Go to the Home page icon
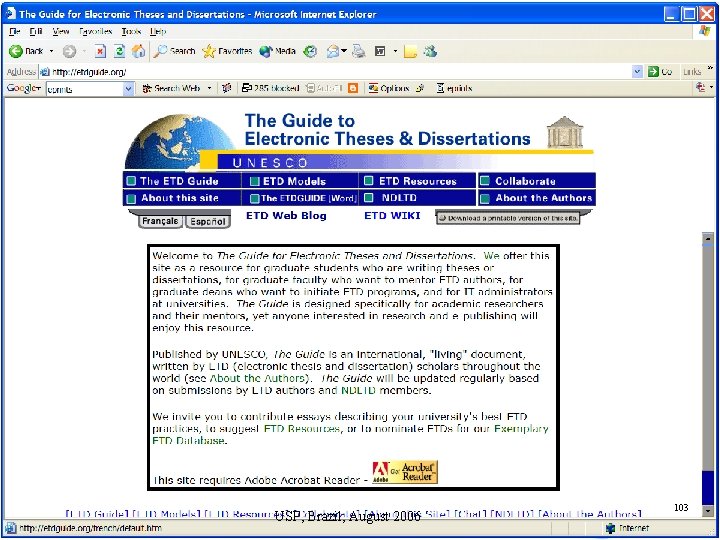The height and width of the screenshot is (540, 720). pos(138,51)
